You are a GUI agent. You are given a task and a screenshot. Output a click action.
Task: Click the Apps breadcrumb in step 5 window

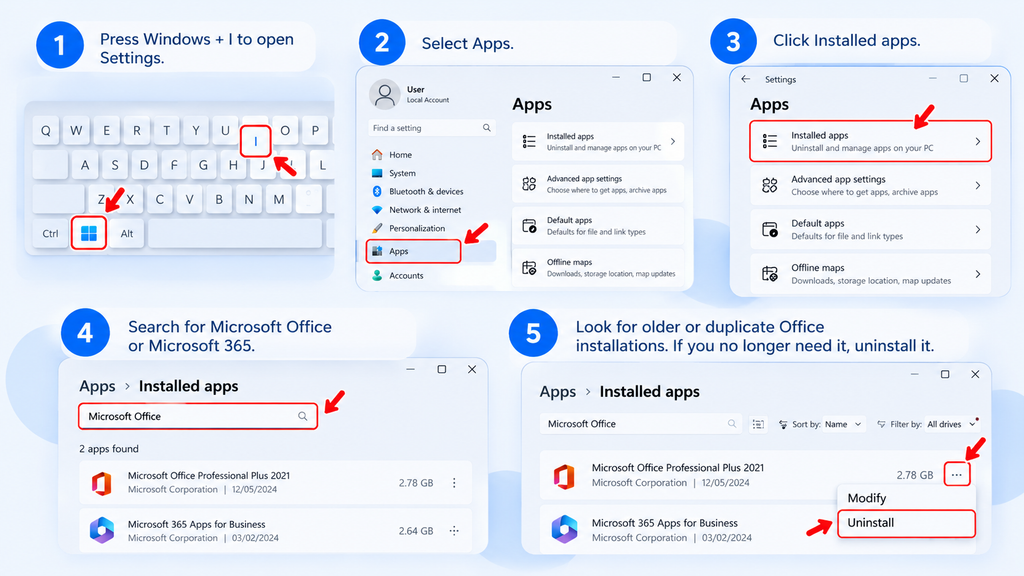[x=558, y=392]
